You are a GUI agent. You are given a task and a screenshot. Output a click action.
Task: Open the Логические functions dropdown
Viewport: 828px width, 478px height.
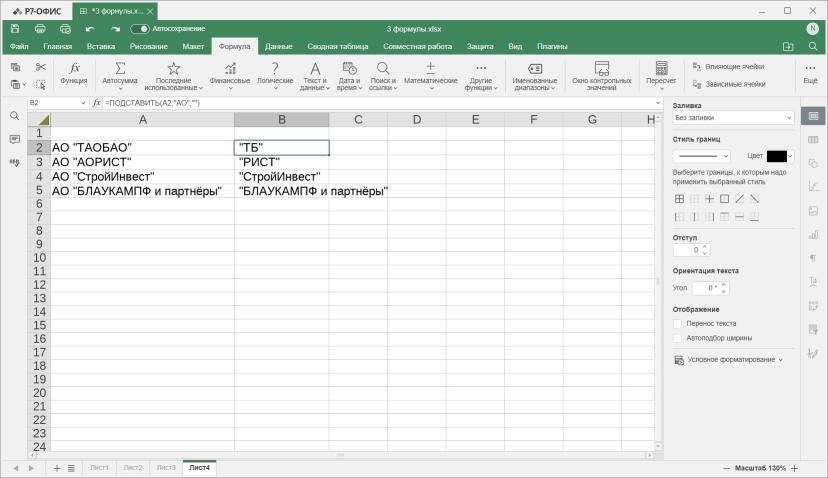coord(275,76)
